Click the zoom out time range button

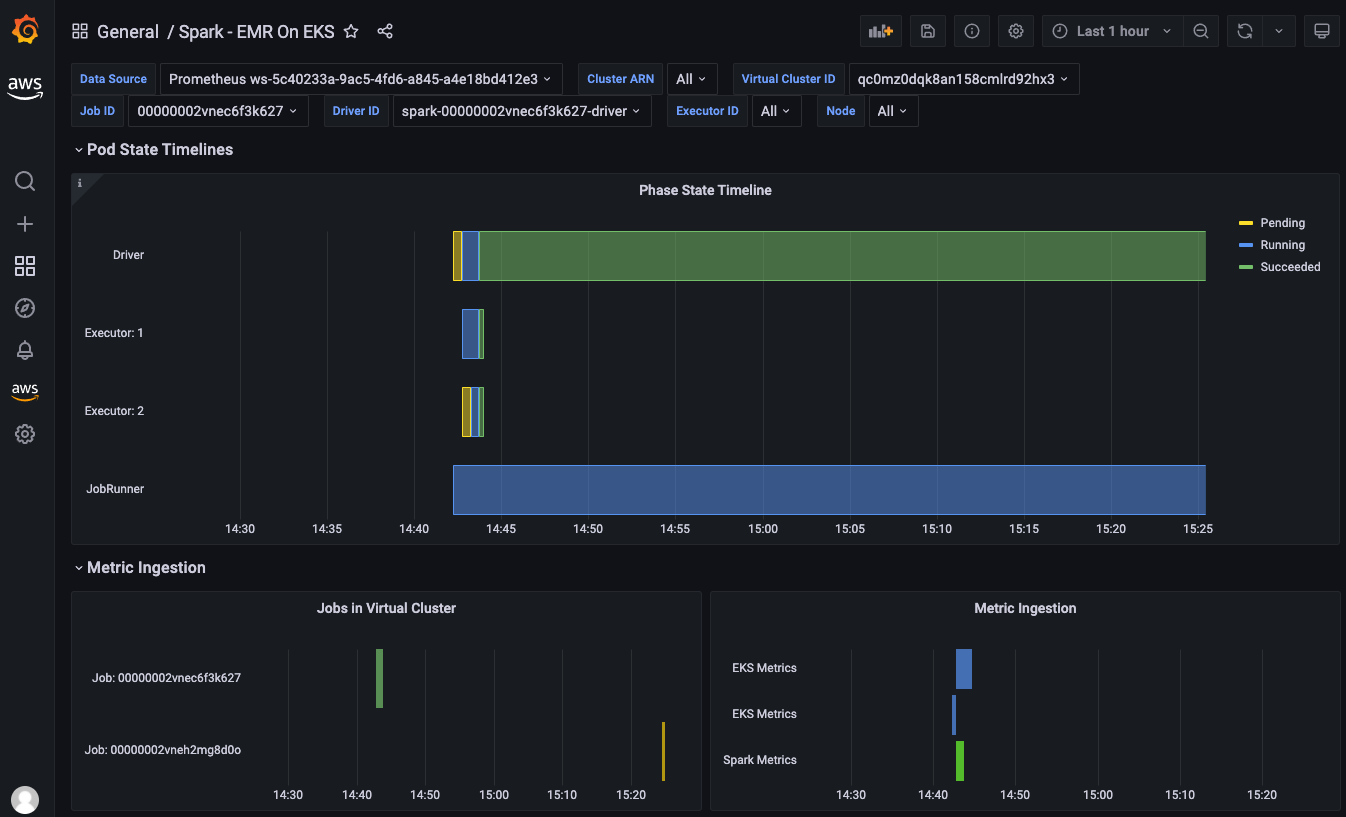click(x=1201, y=30)
